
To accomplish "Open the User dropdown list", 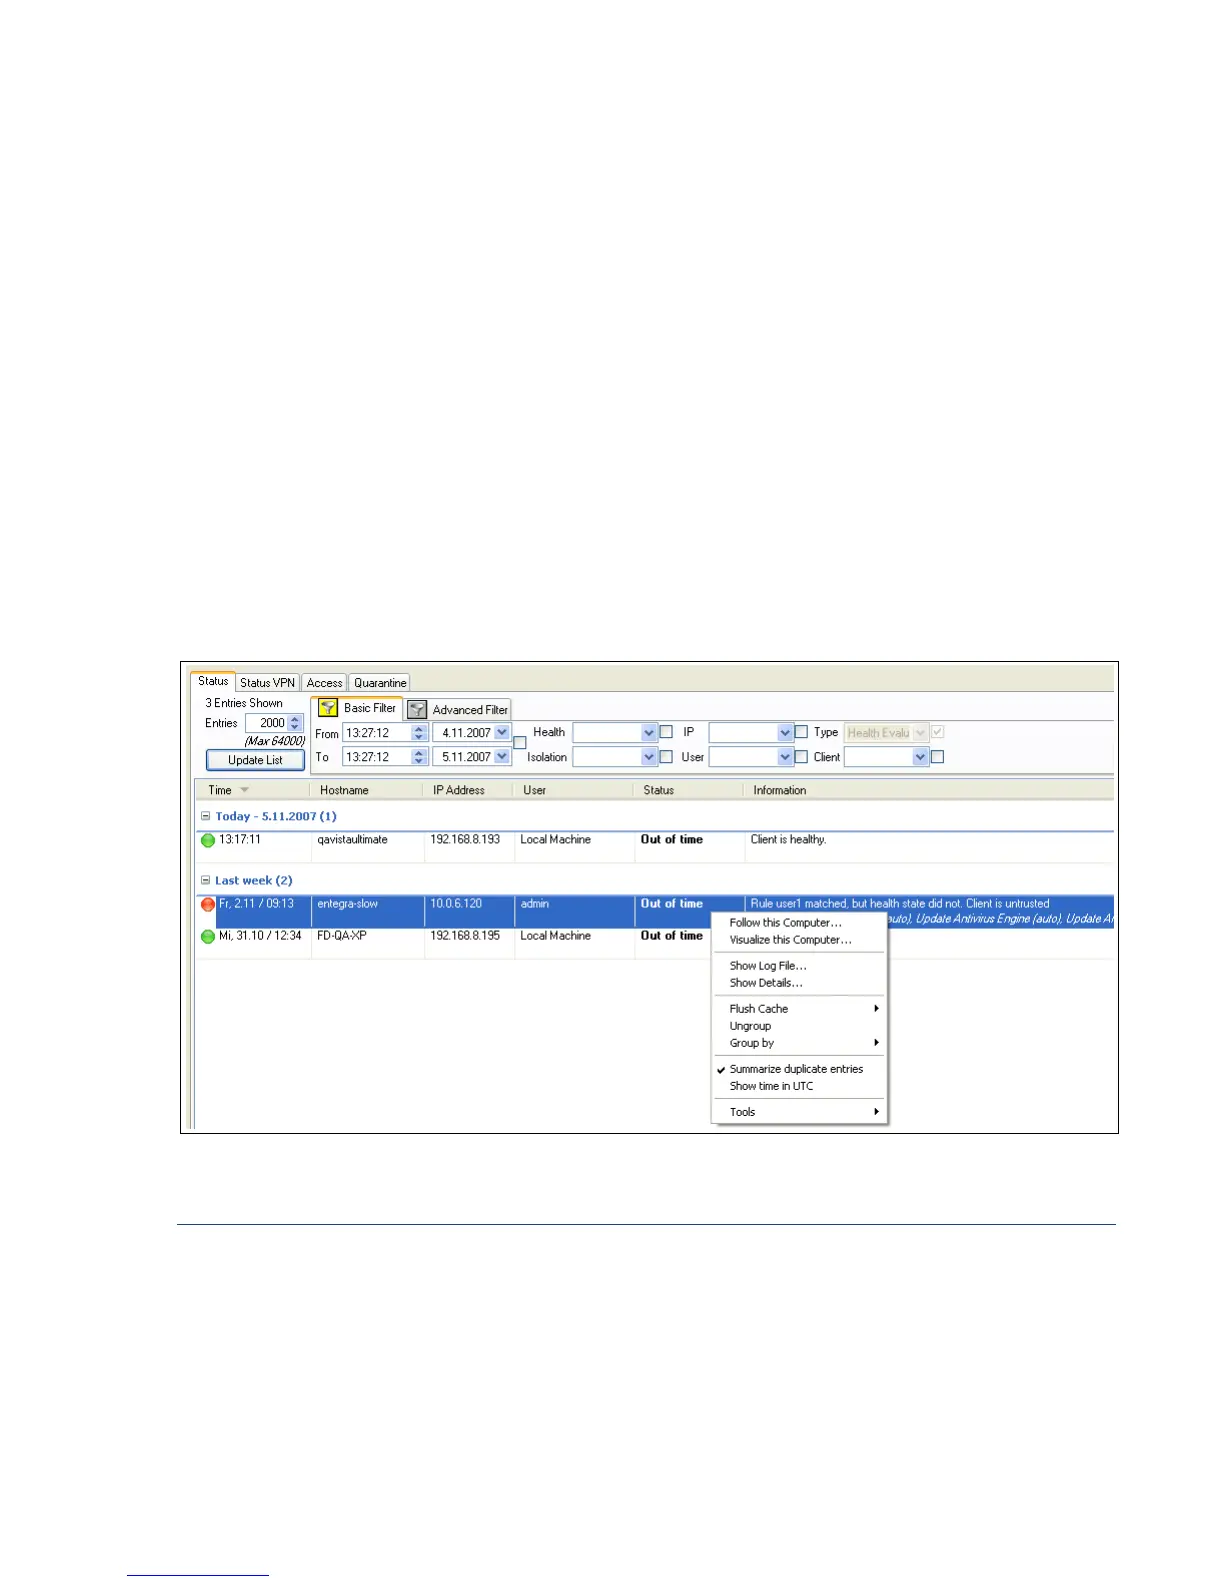I will pyautogui.click(x=785, y=757).
